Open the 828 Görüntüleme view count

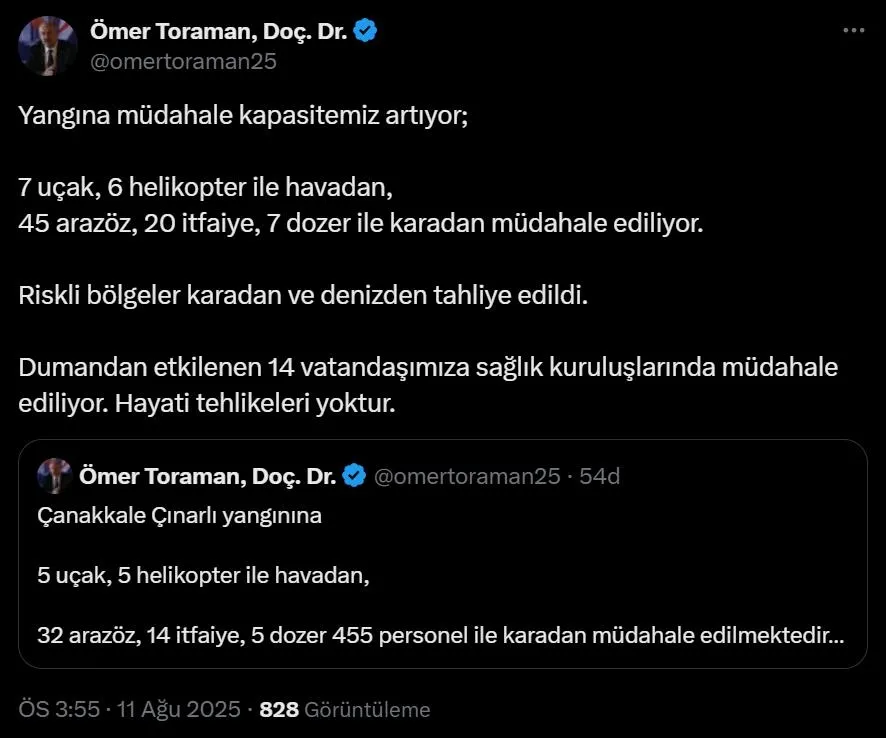click(x=344, y=709)
